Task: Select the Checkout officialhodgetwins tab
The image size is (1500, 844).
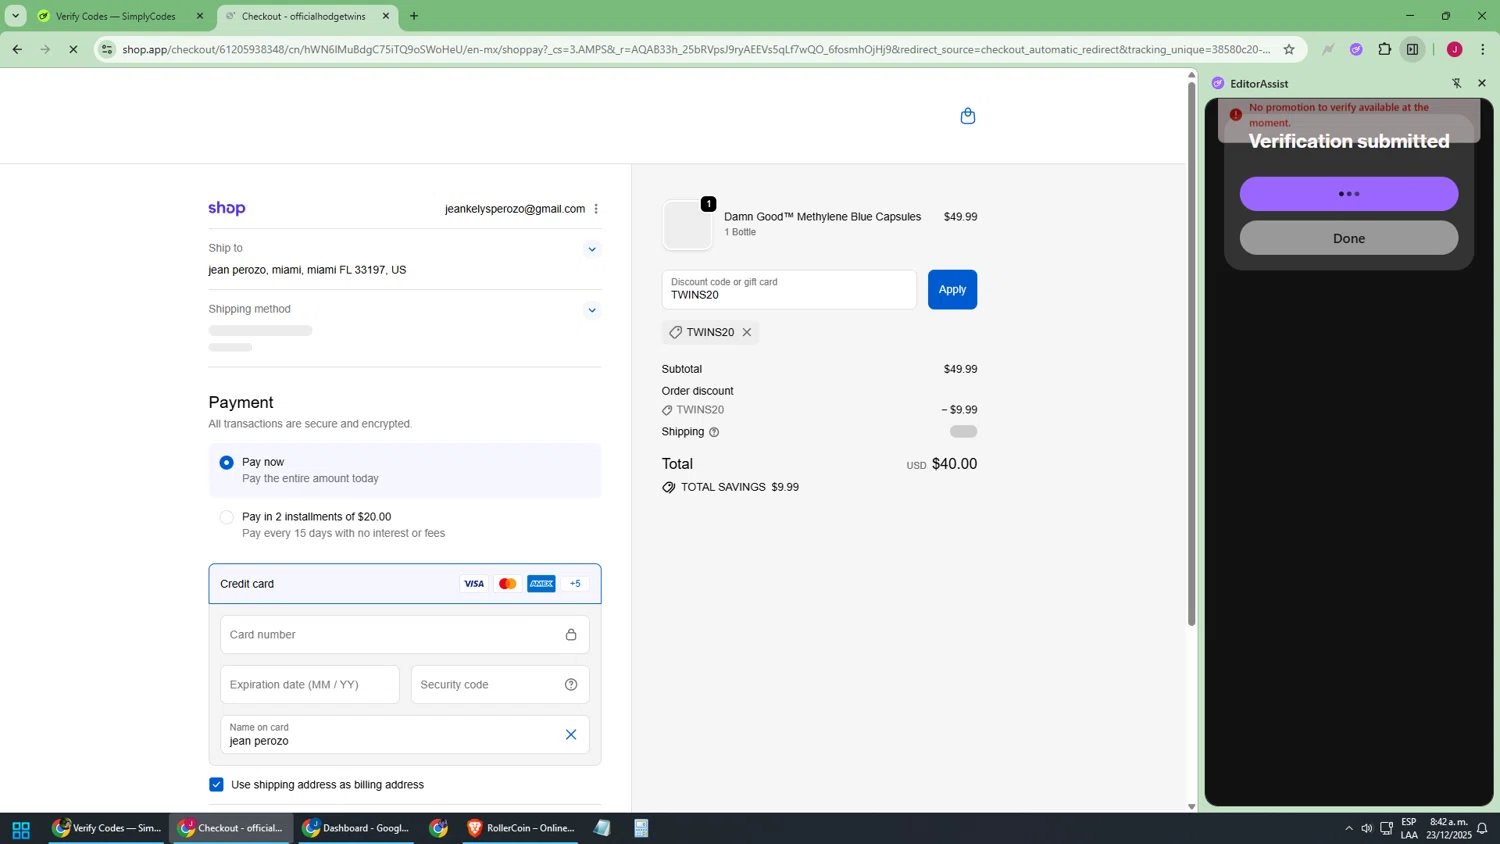Action: click(306, 16)
